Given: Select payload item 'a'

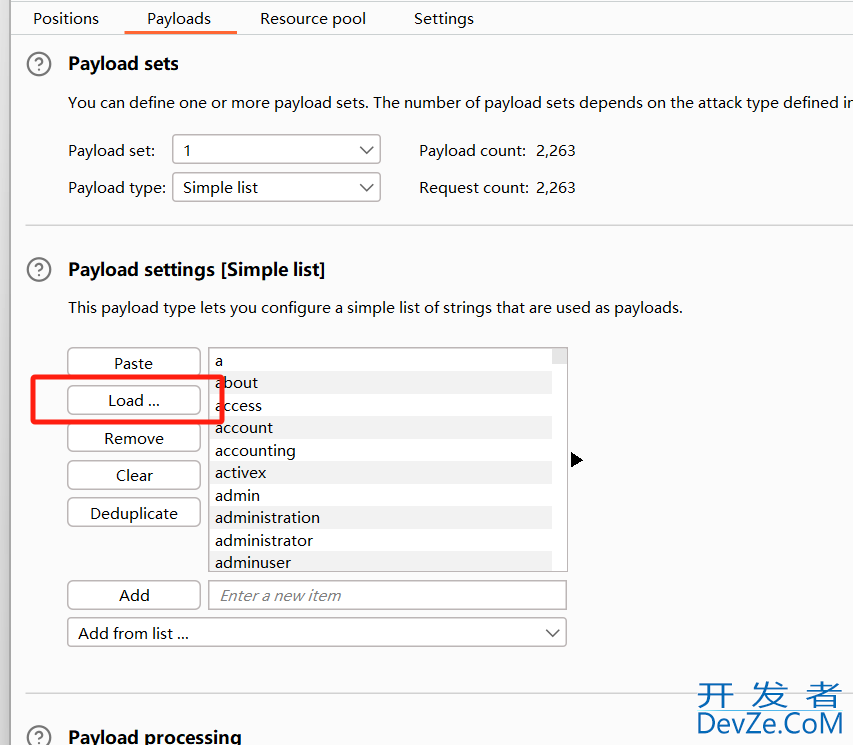Looking at the screenshot, I should click(381, 360).
